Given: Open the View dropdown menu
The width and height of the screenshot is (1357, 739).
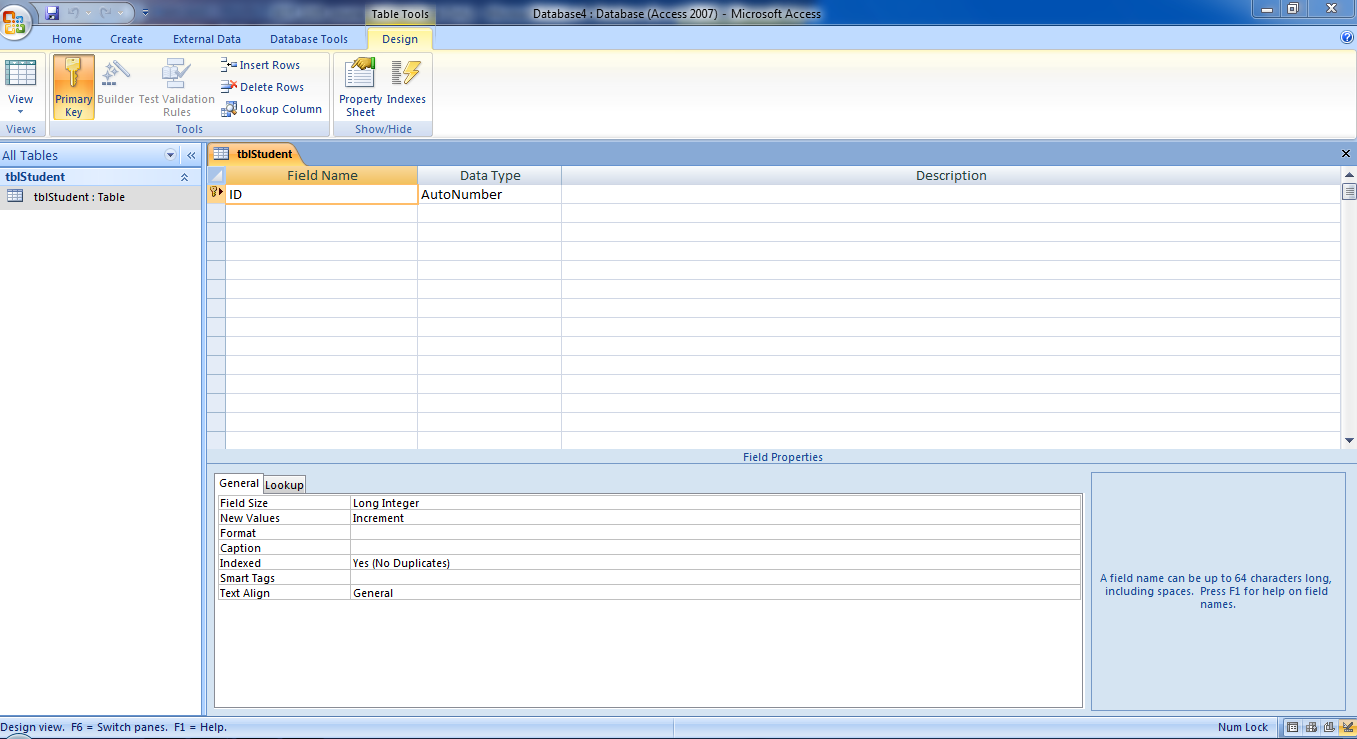Looking at the screenshot, I should [21, 112].
